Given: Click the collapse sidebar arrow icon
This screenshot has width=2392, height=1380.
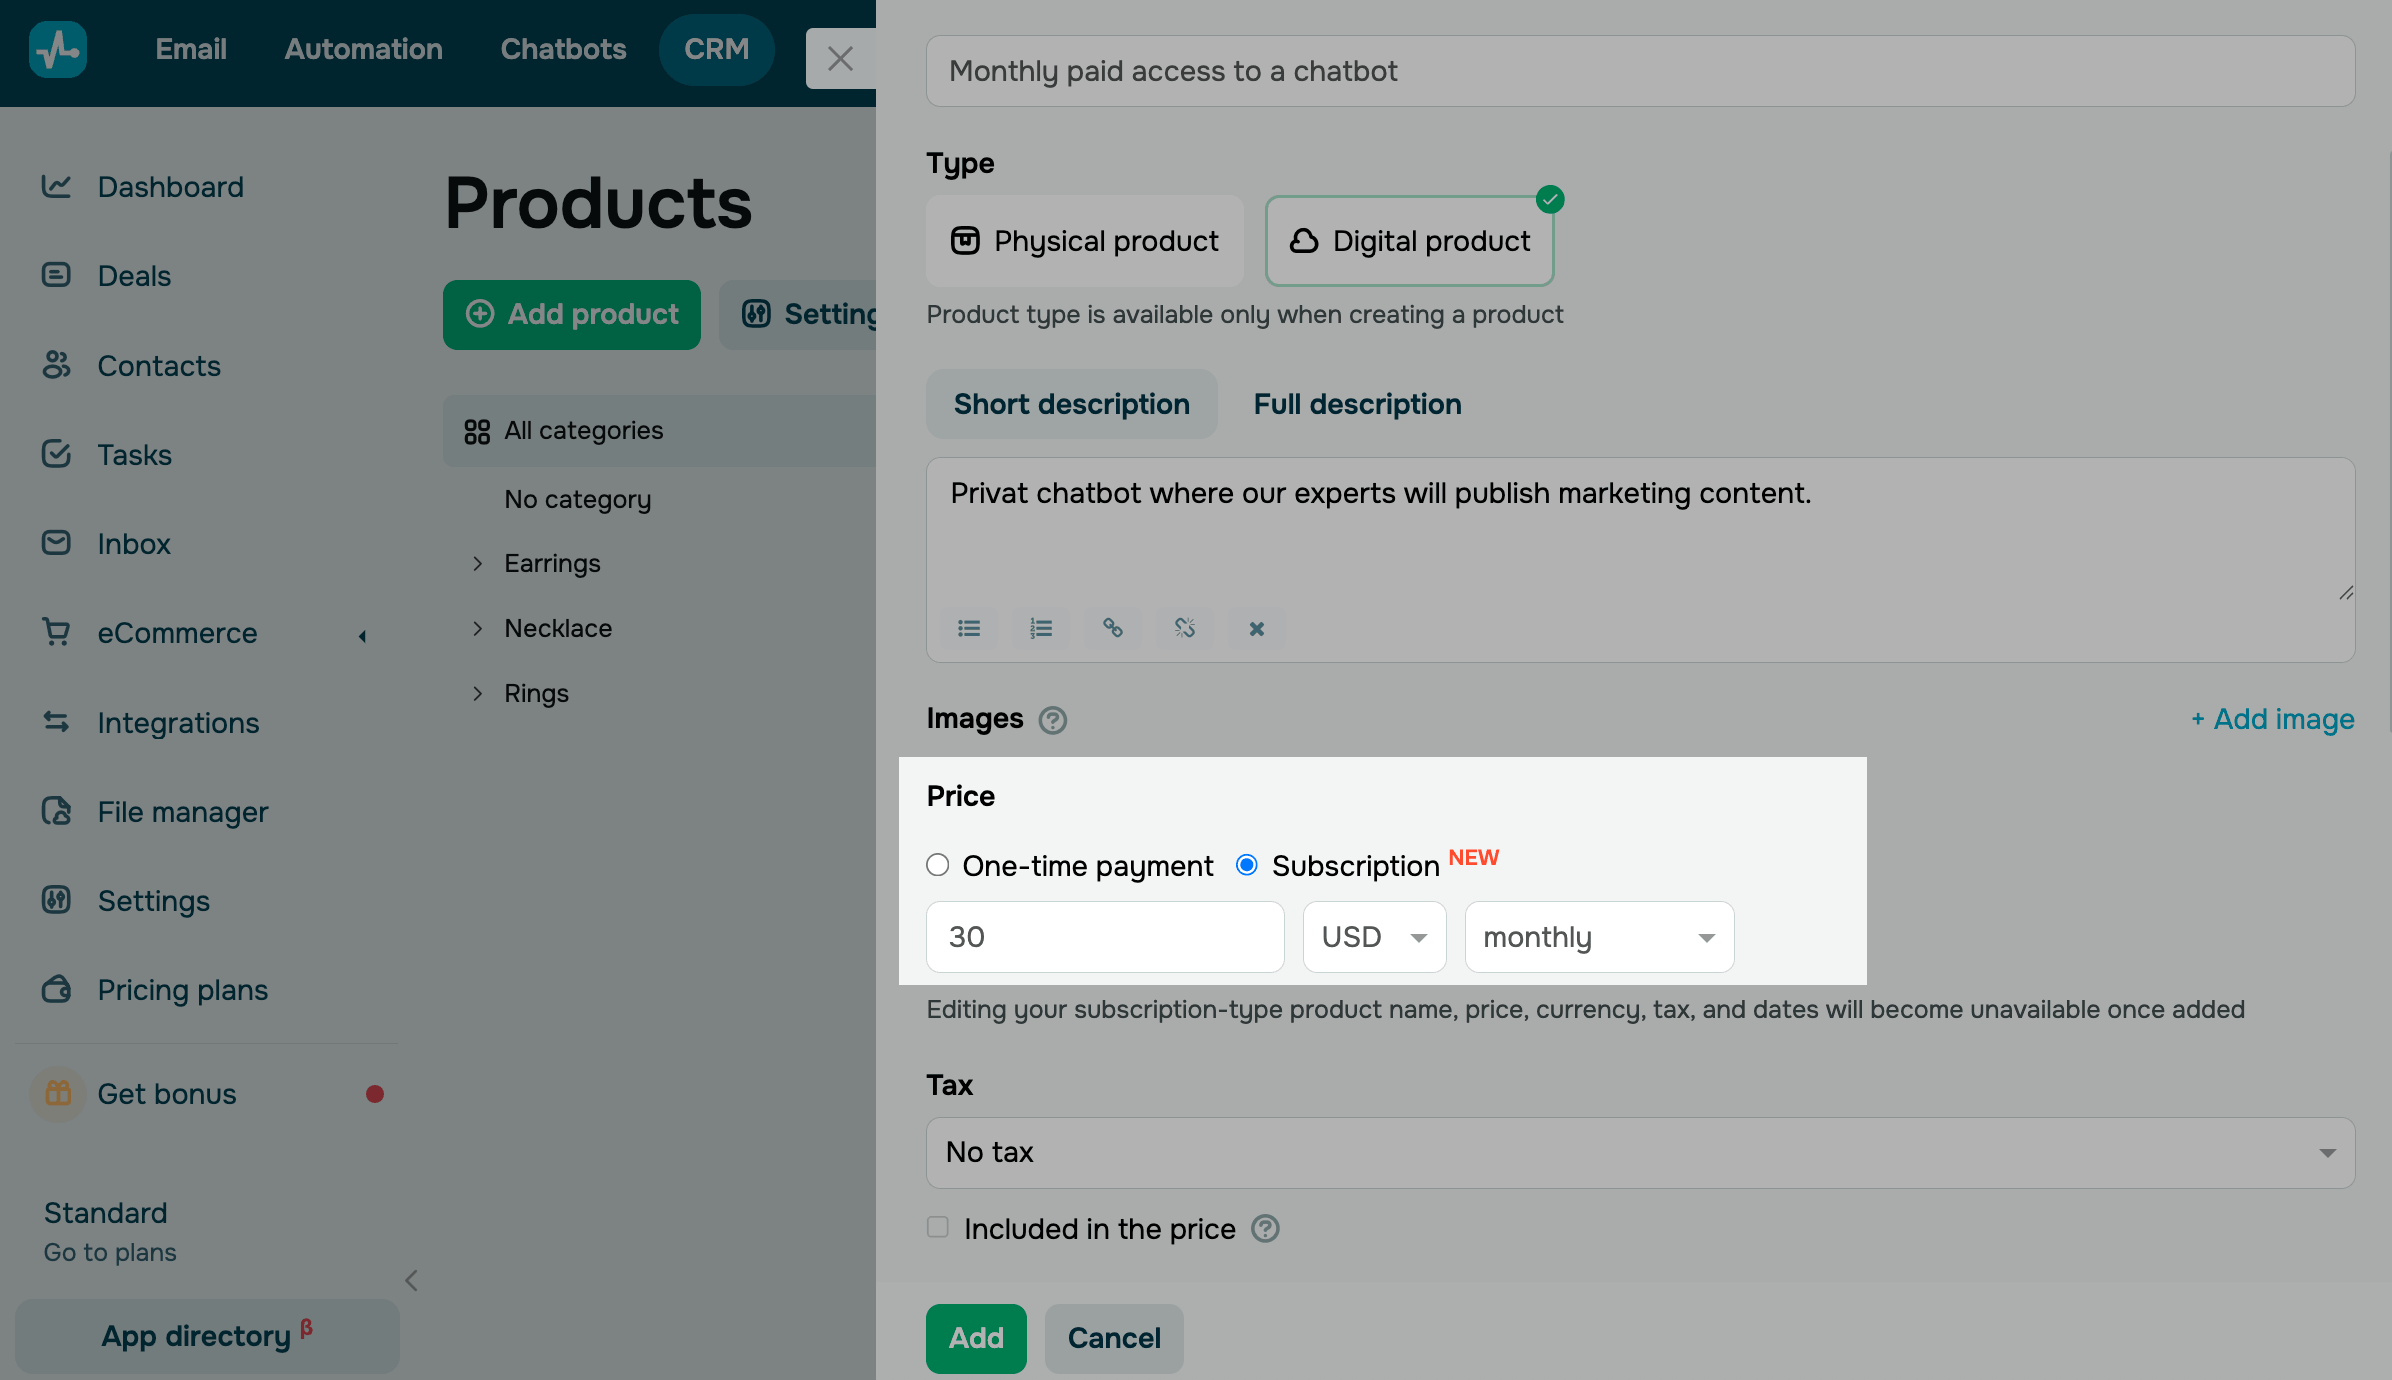Looking at the screenshot, I should (x=411, y=1280).
